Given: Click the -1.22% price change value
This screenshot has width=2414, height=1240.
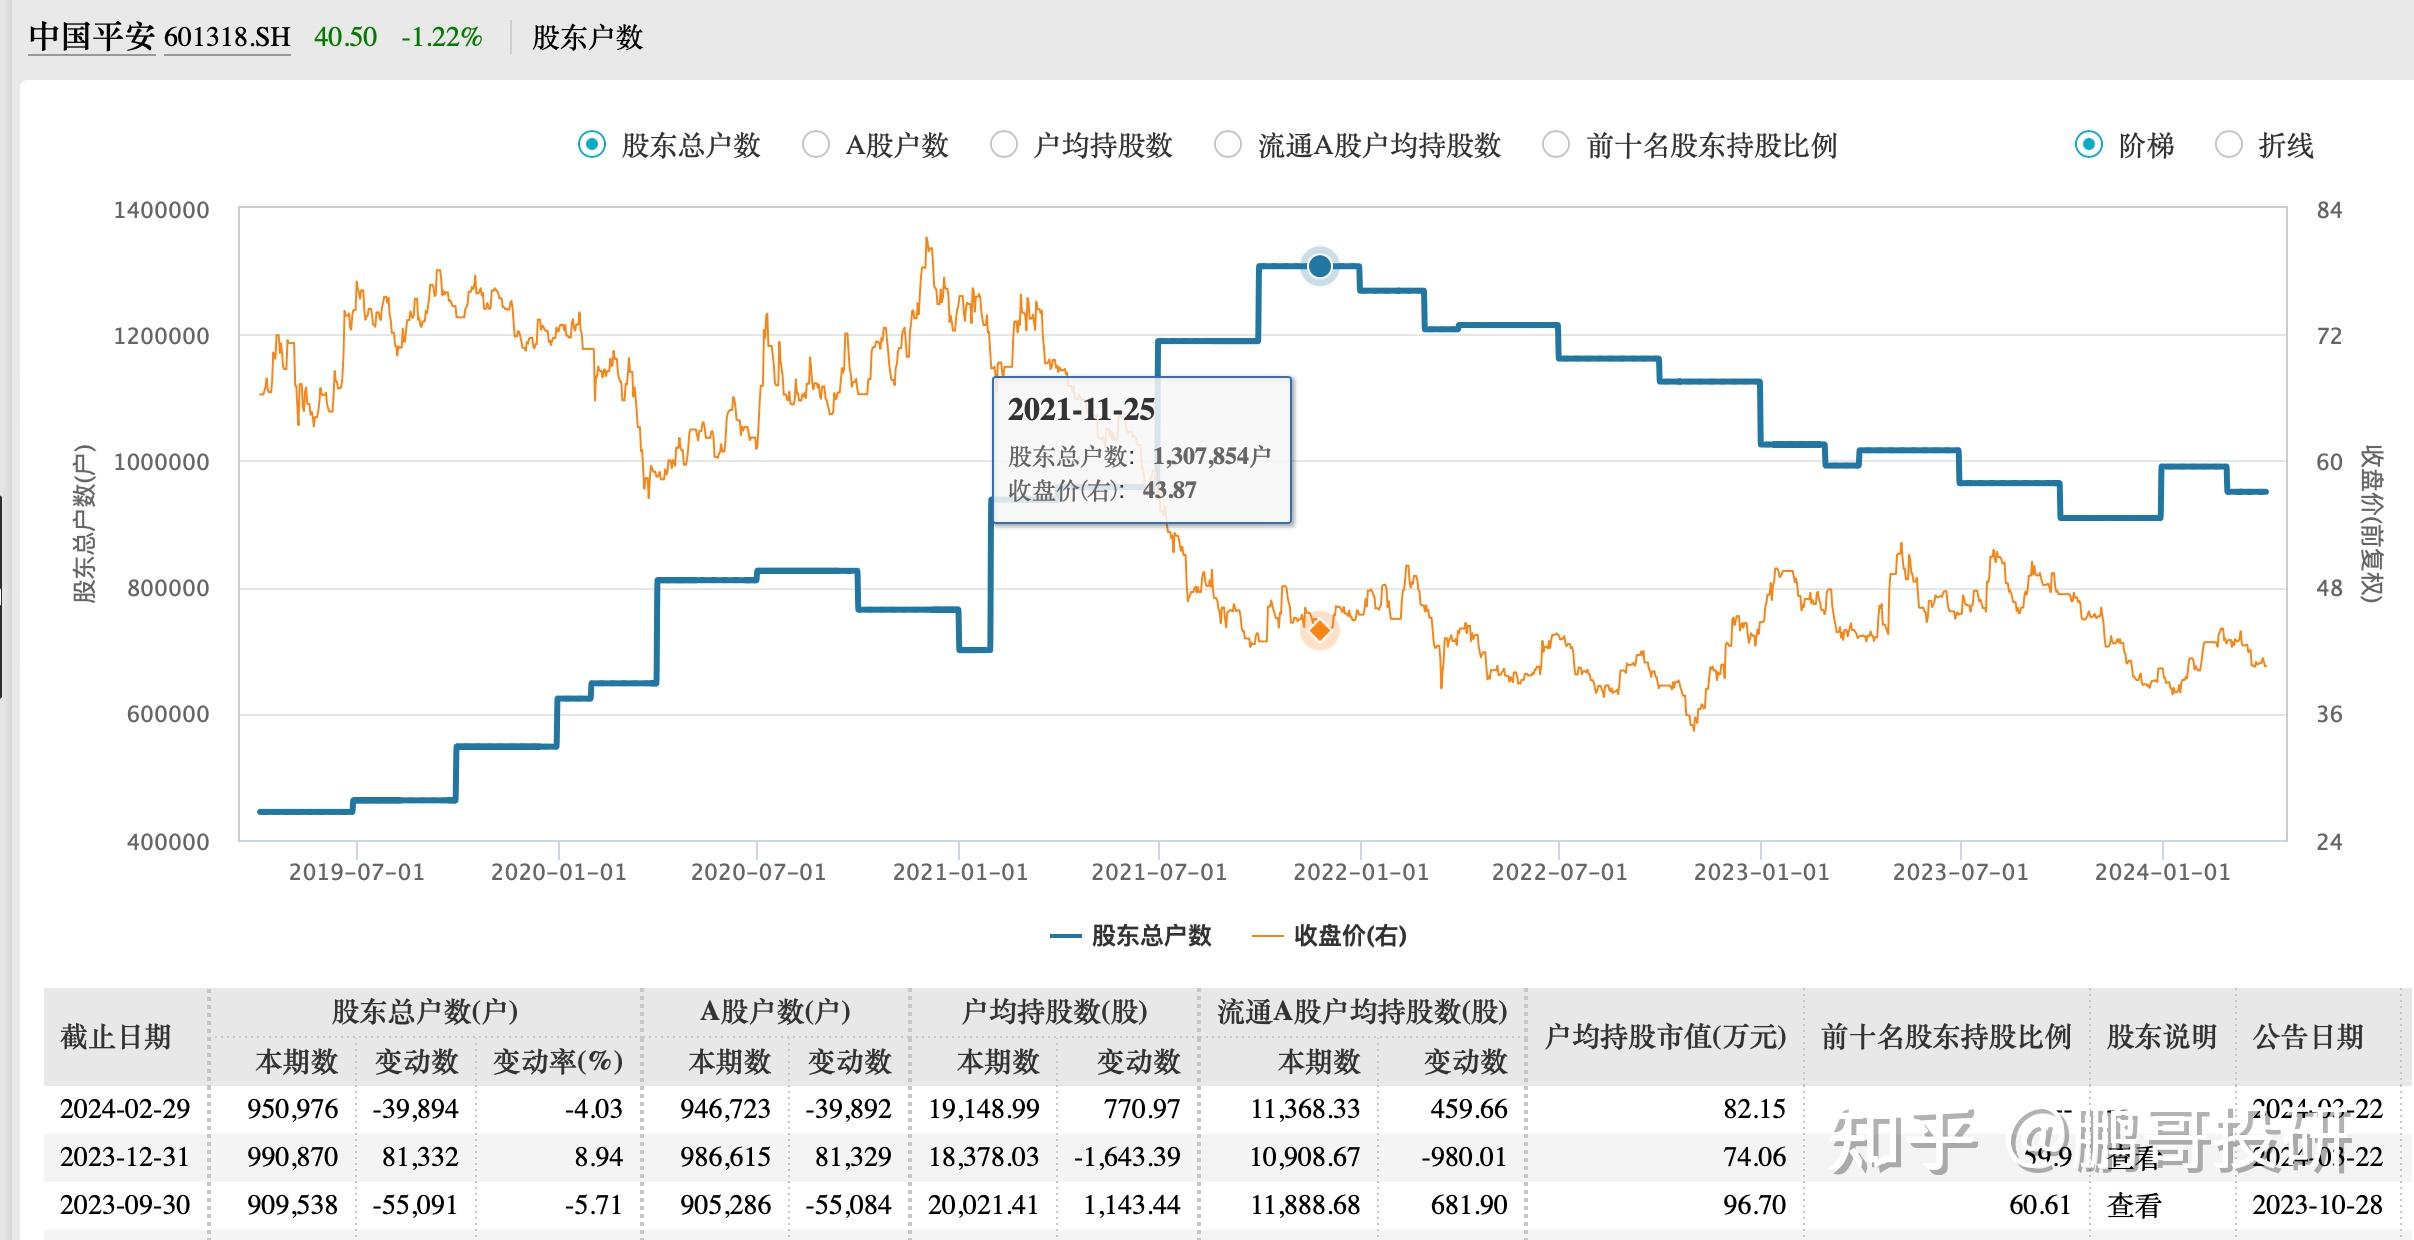Looking at the screenshot, I should (442, 37).
